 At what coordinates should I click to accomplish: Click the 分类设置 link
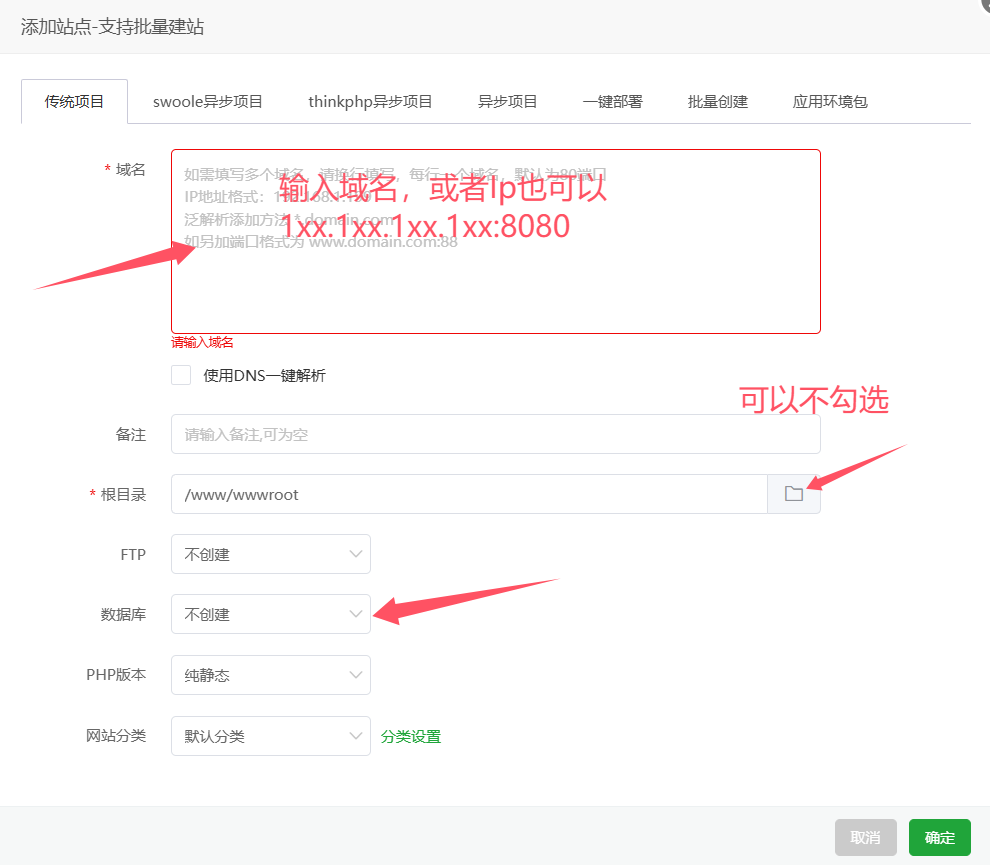(x=411, y=737)
